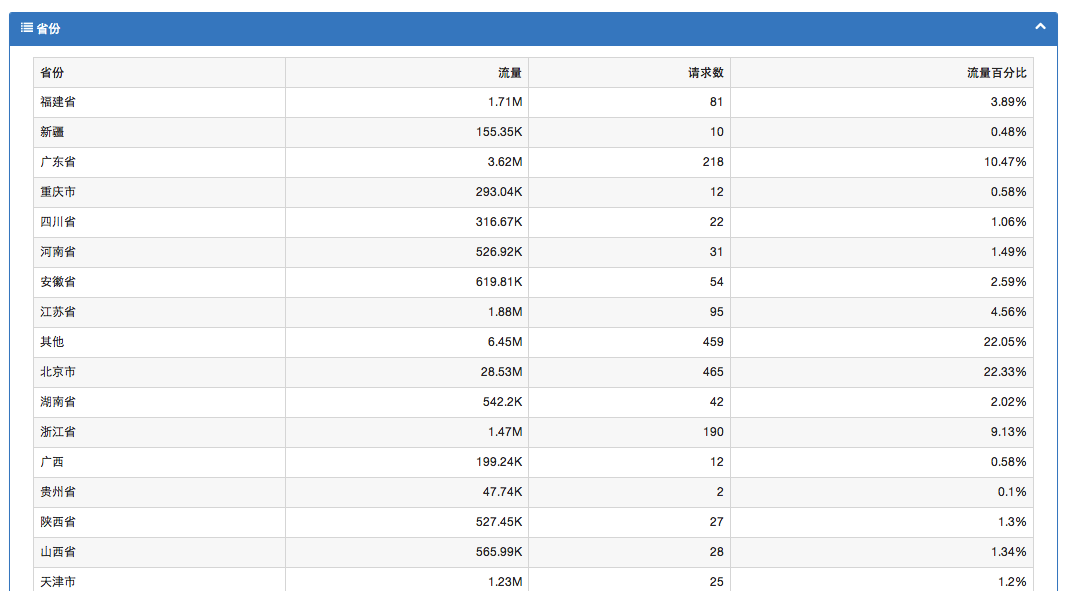The width and height of the screenshot is (1067, 591).
Task: Click the 省份 column header
Action: pos(52,73)
